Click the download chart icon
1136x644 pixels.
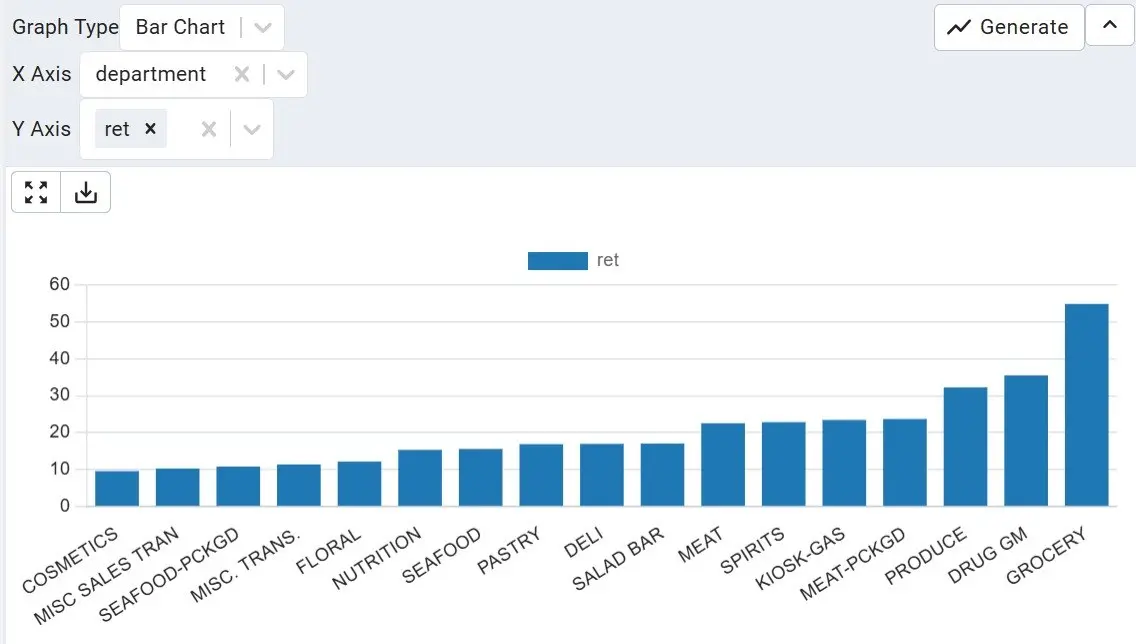point(86,193)
